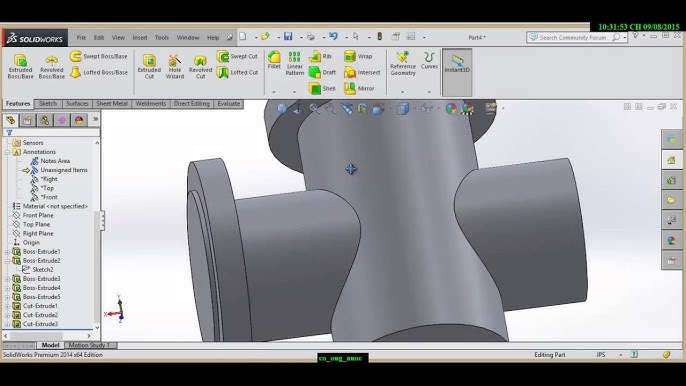The height and width of the screenshot is (386, 686).
Task: Click the Lofted Boss/Base tool
Action: click(x=98, y=72)
